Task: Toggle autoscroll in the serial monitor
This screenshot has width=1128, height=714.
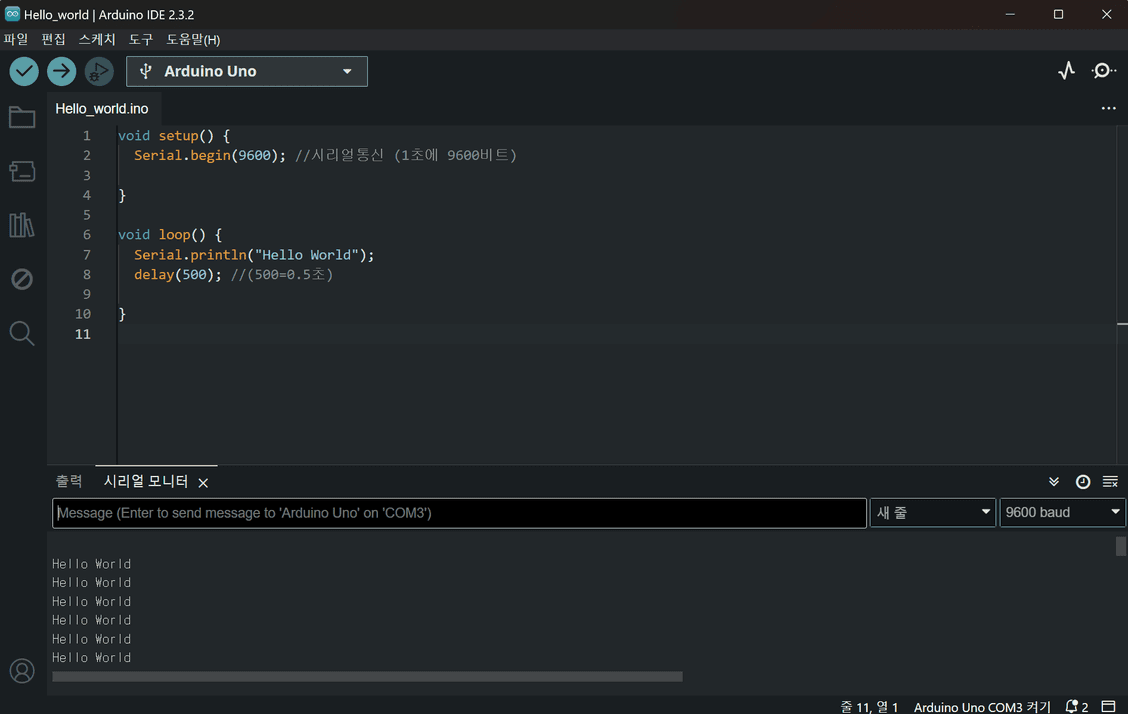Action: [1053, 482]
